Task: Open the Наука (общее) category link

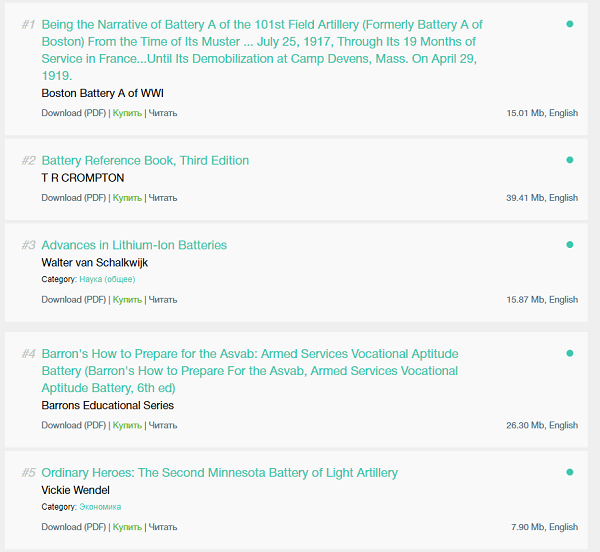Action: click(x=107, y=280)
